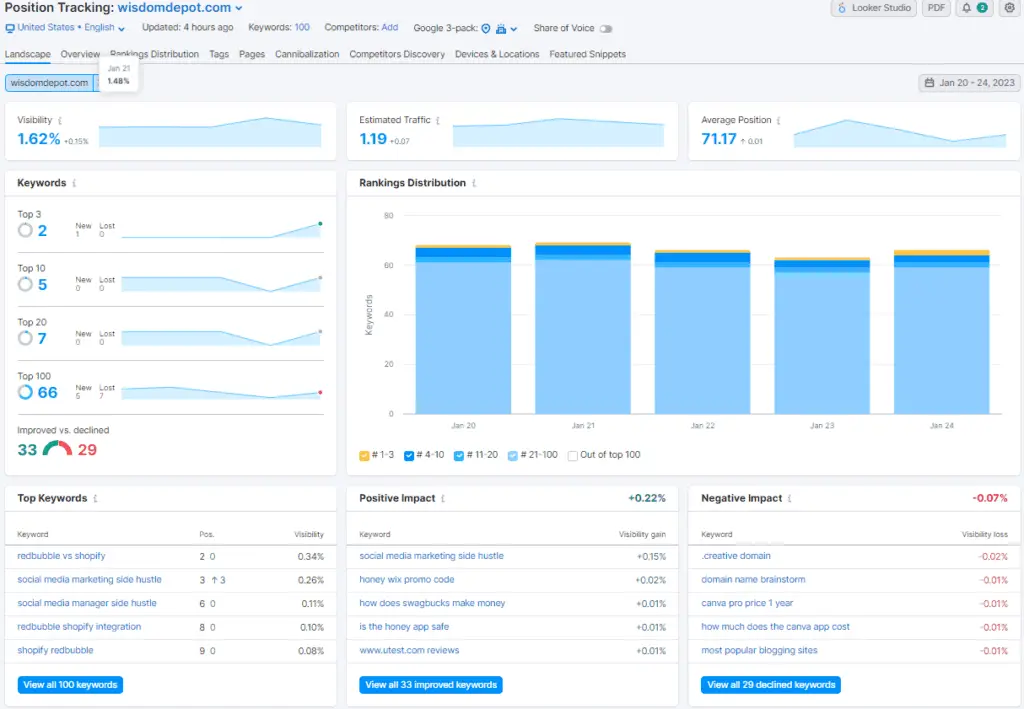The height and width of the screenshot is (709, 1024).
Task: Click the Average Position value 71.17
Action: 718,139
